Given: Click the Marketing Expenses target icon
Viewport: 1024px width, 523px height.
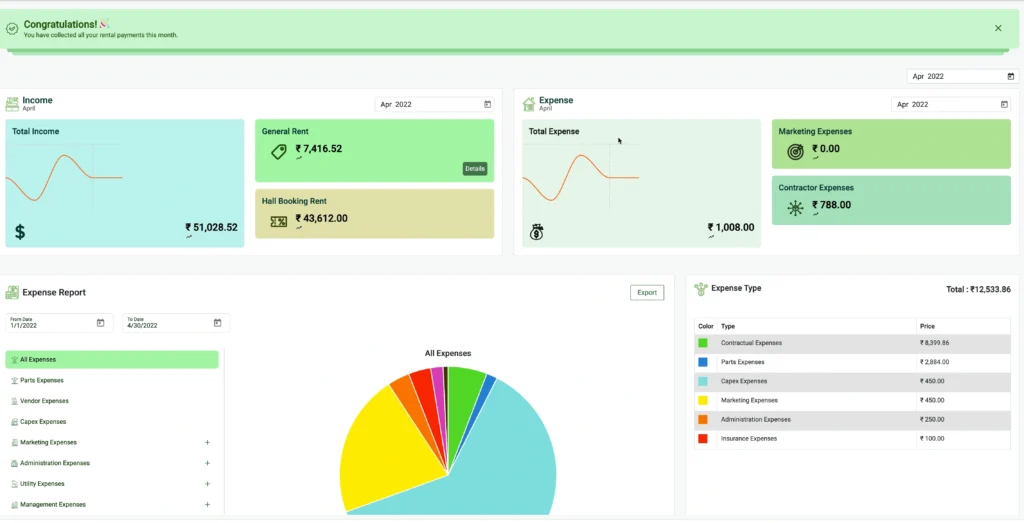Looking at the screenshot, I should click(795, 151).
